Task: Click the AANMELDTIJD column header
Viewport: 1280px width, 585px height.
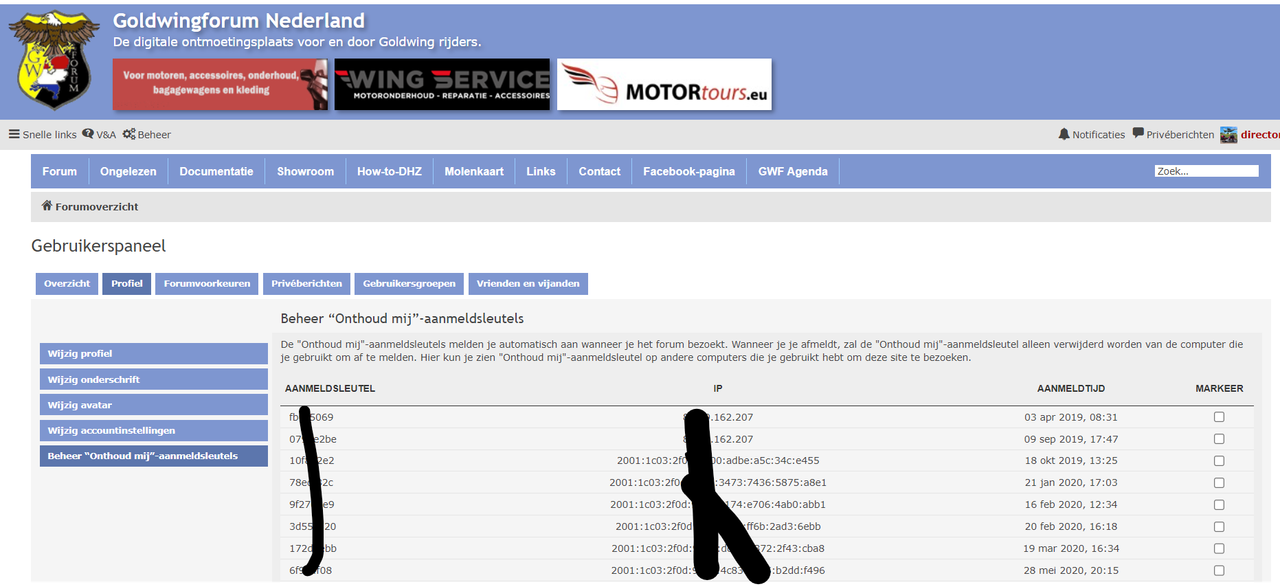Action: 1071,388
